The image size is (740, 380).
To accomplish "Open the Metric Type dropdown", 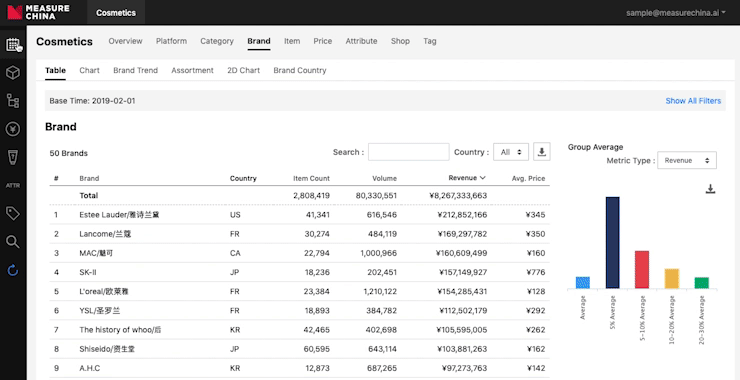I will click(687, 160).
